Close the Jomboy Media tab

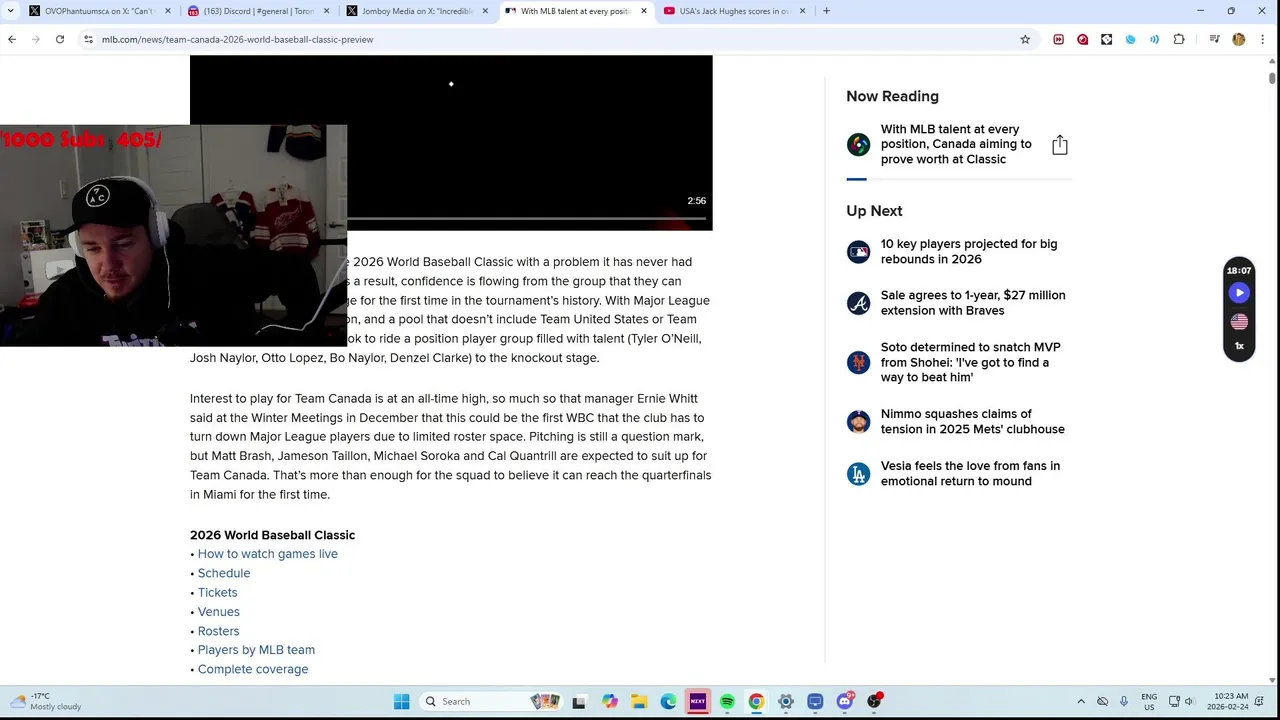[x=485, y=11]
